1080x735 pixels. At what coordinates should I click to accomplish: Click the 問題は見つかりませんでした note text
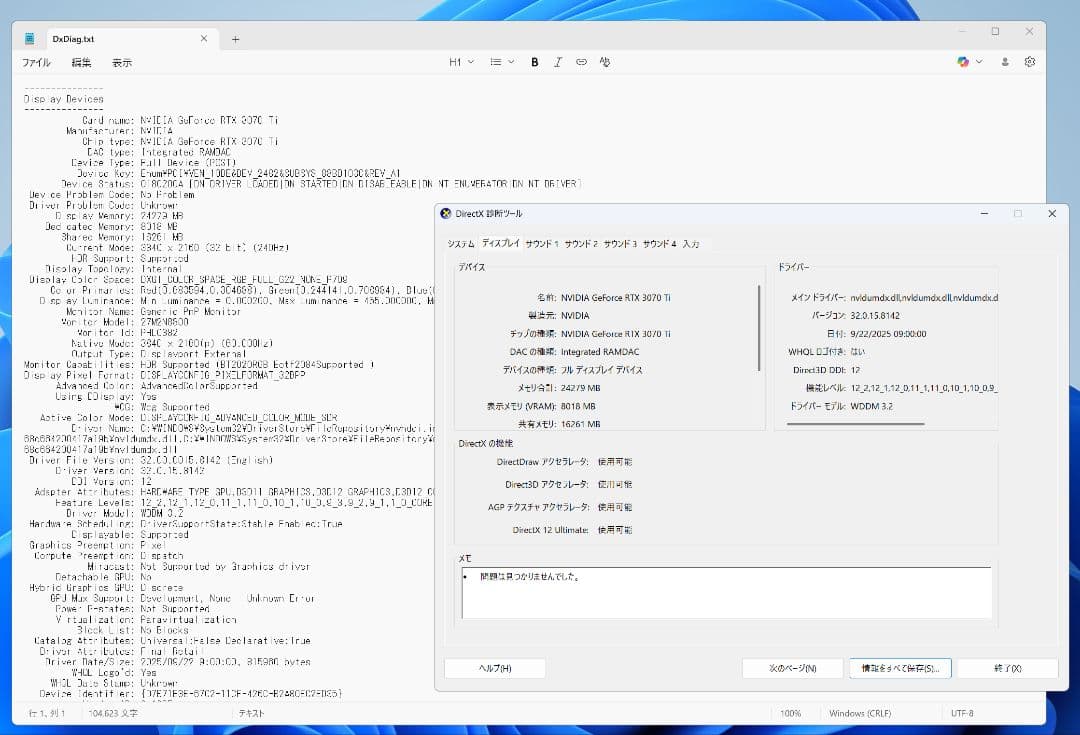coord(529,577)
